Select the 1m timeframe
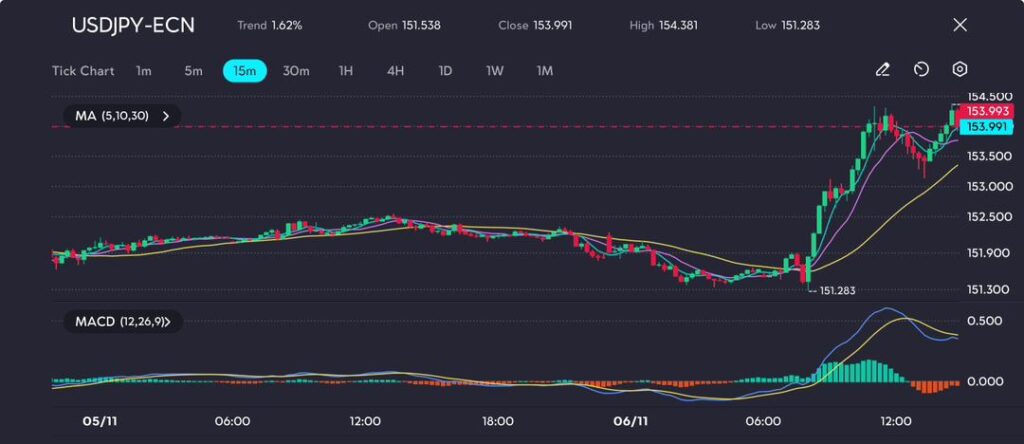The width and height of the screenshot is (1024, 444). (x=144, y=71)
